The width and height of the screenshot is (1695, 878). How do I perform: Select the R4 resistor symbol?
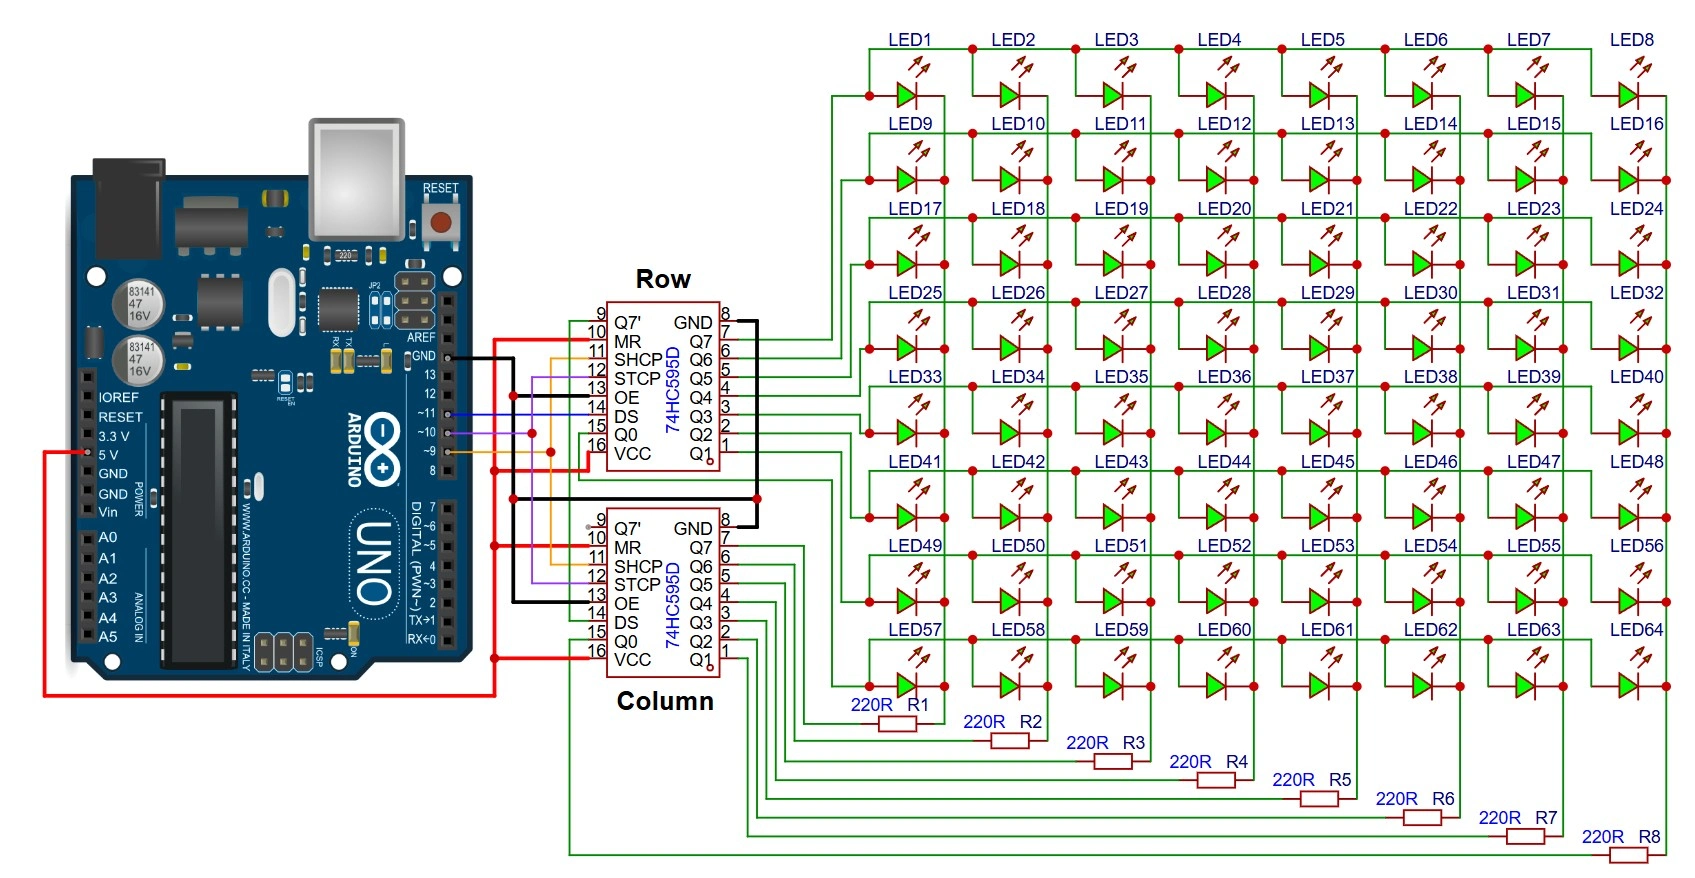click(x=1216, y=781)
